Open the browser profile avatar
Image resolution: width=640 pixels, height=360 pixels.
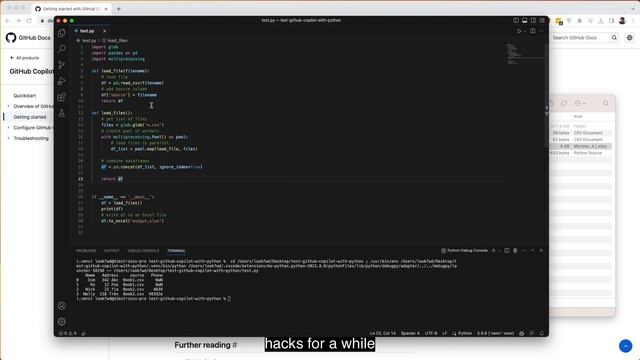click(622, 20)
